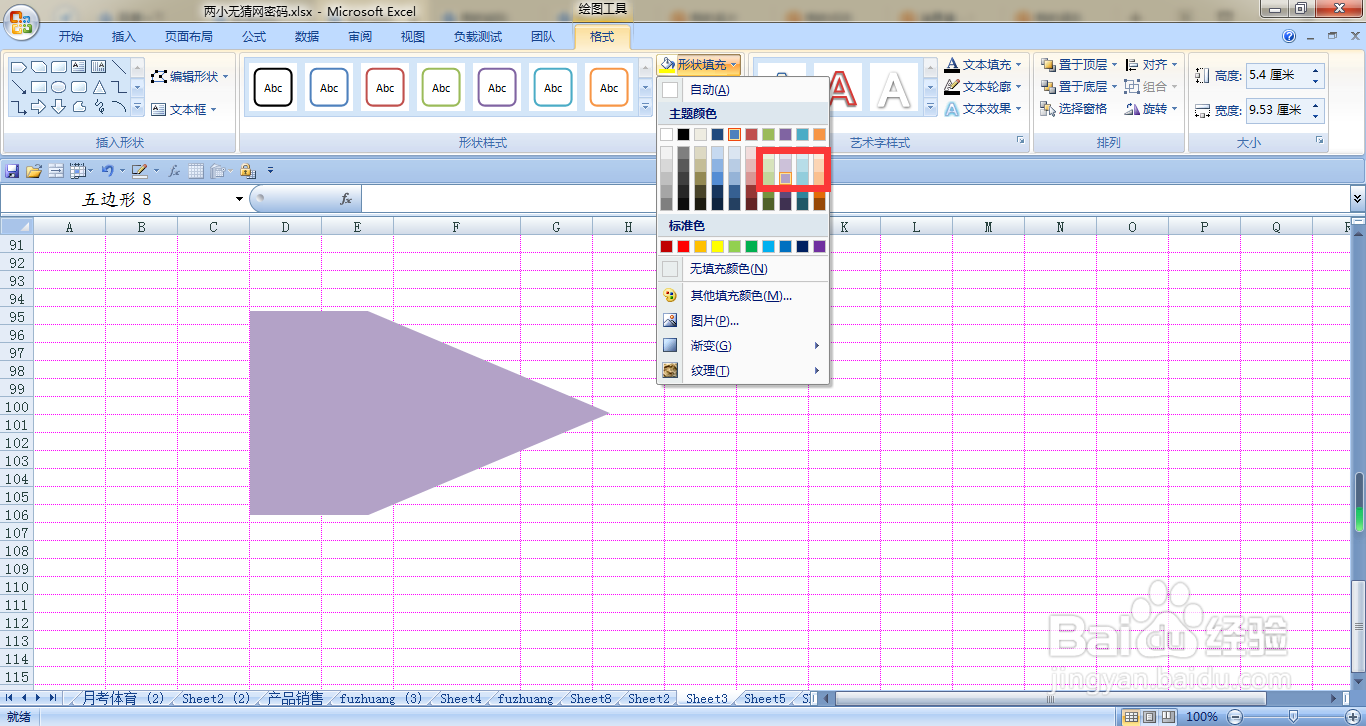Decrease shape width with down stepper
This screenshot has height=726, width=1366.
1315,116
